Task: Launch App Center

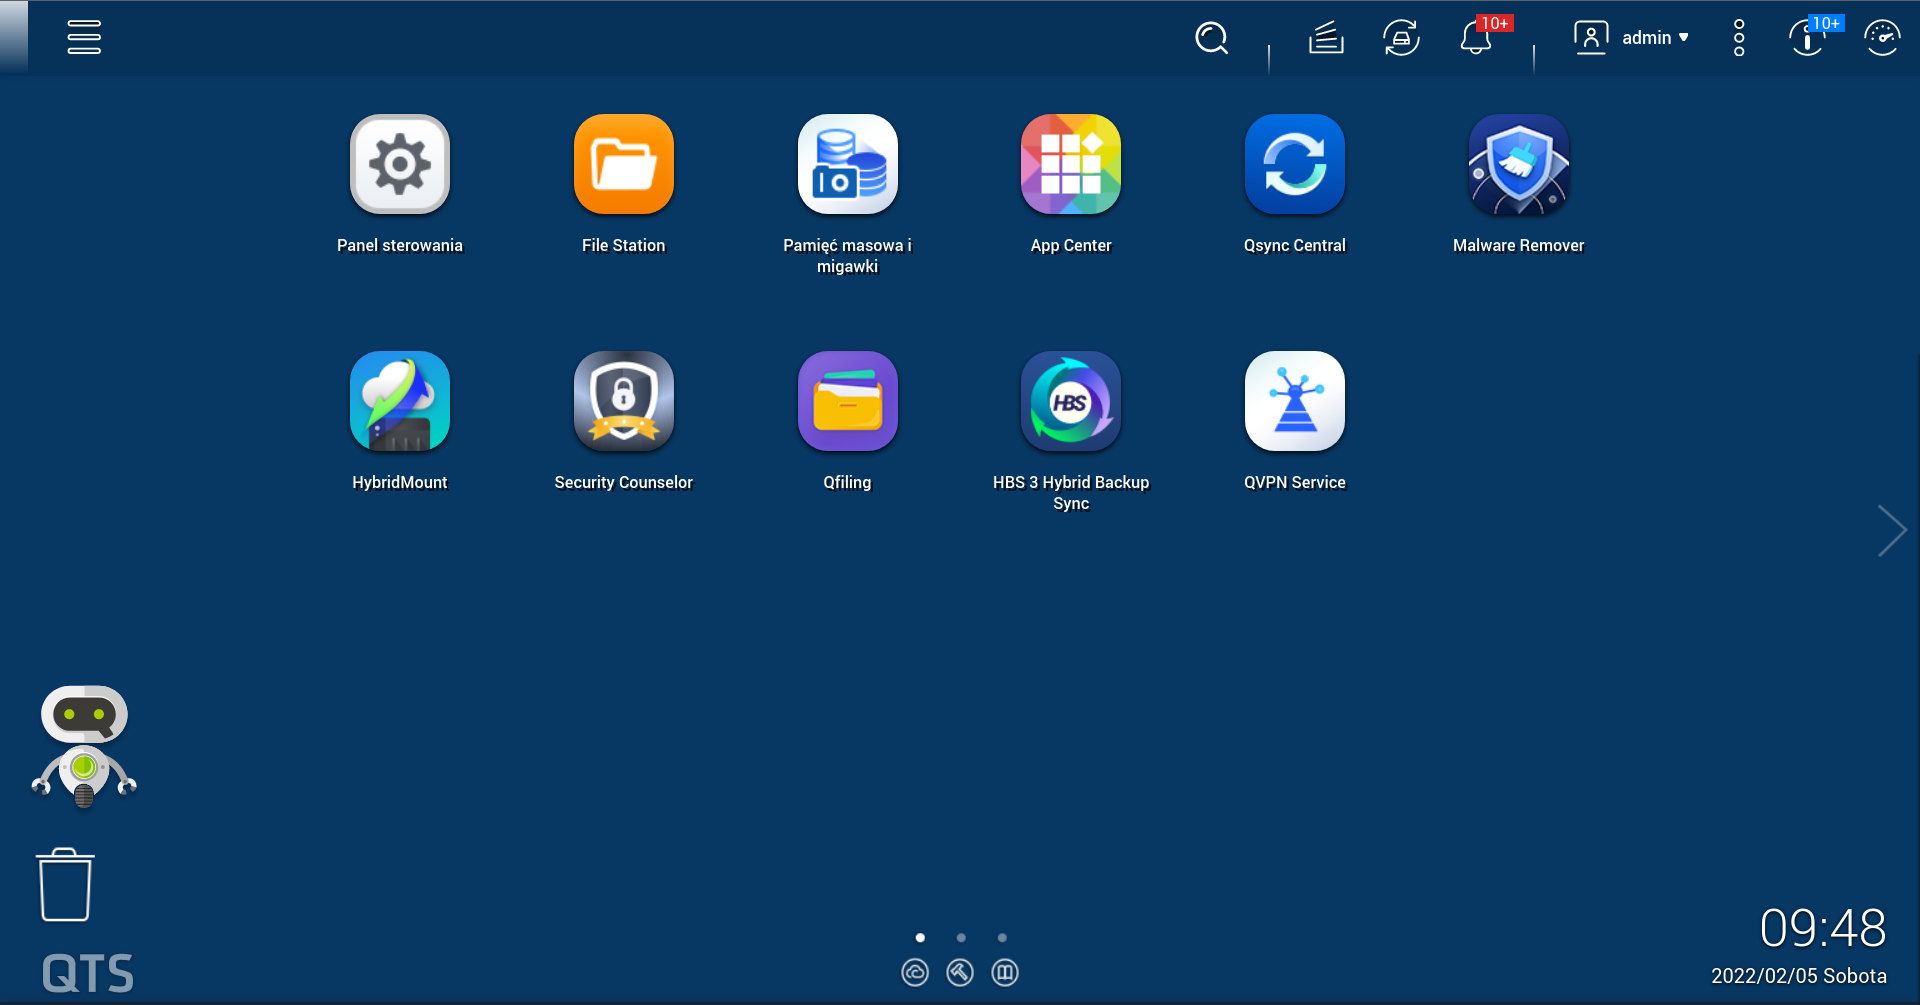Action: tap(1071, 164)
